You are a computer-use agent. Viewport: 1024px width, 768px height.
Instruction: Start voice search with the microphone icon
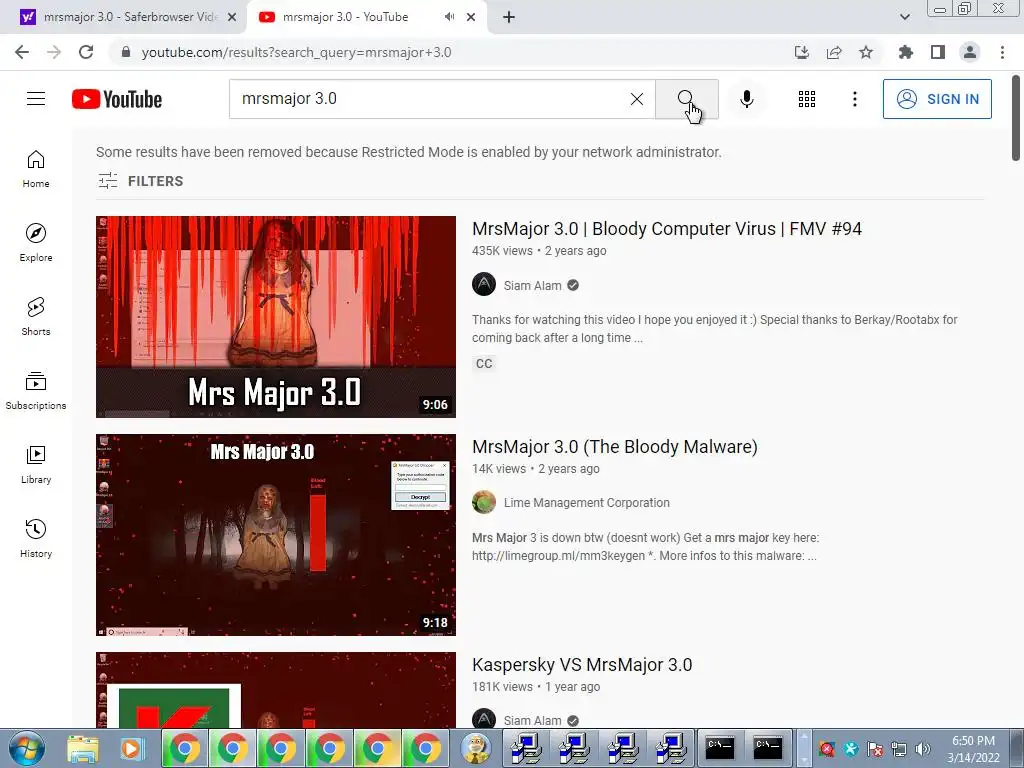(x=746, y=99)
